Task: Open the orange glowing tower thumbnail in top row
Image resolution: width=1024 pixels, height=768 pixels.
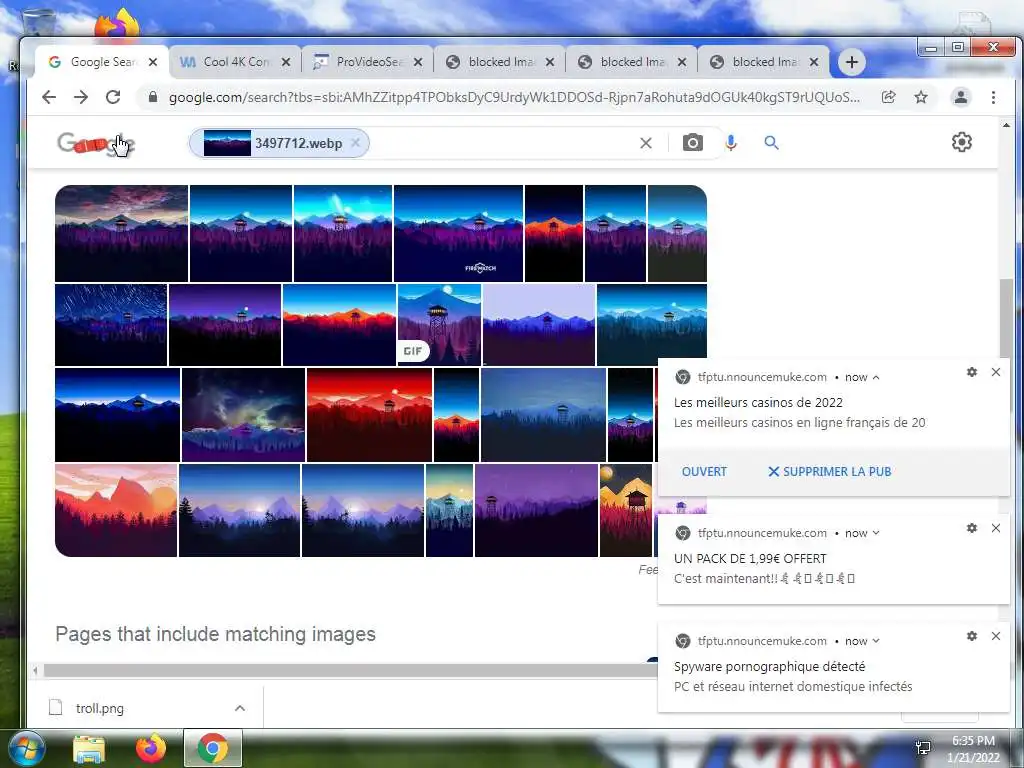Action: pyautogui.click(x=554, y=233)
